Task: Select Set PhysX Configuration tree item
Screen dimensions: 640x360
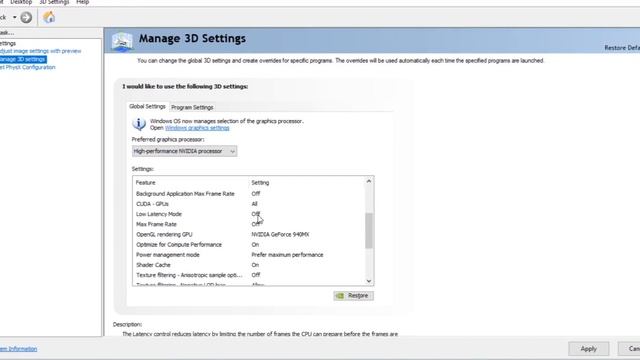Action: point(27,67)
